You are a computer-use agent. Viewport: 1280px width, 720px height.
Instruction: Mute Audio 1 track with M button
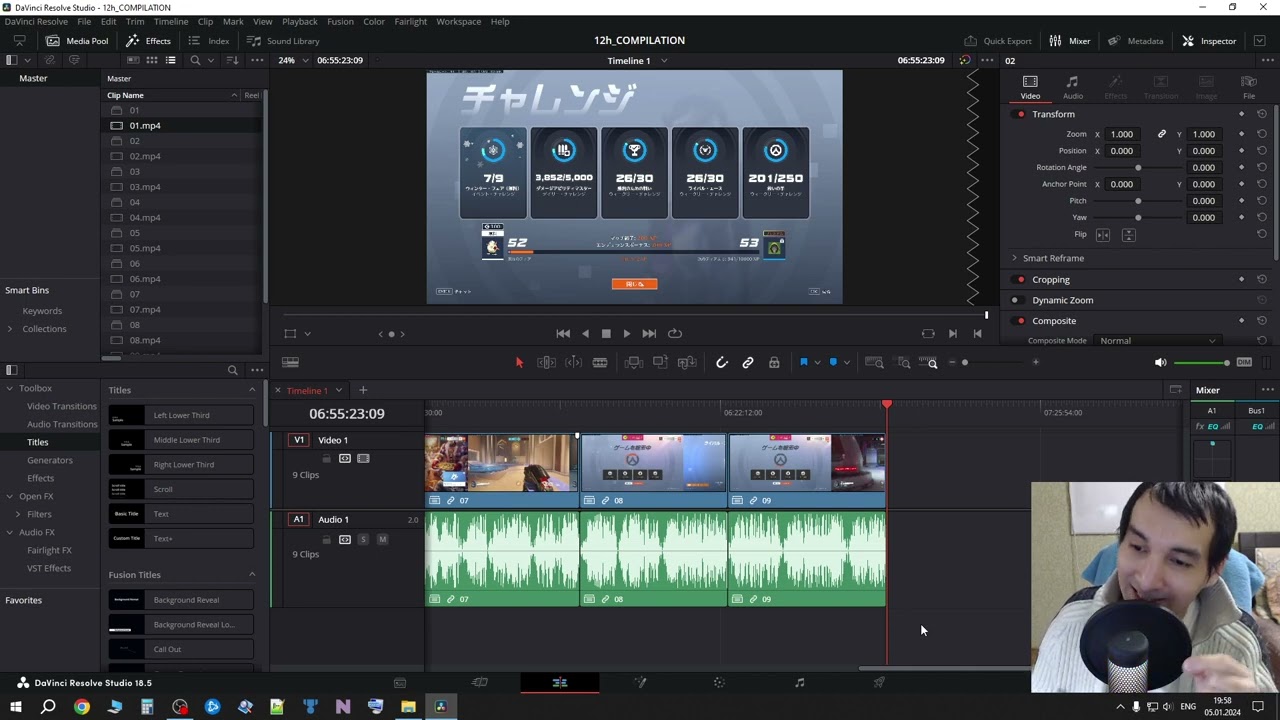(382, 540)
